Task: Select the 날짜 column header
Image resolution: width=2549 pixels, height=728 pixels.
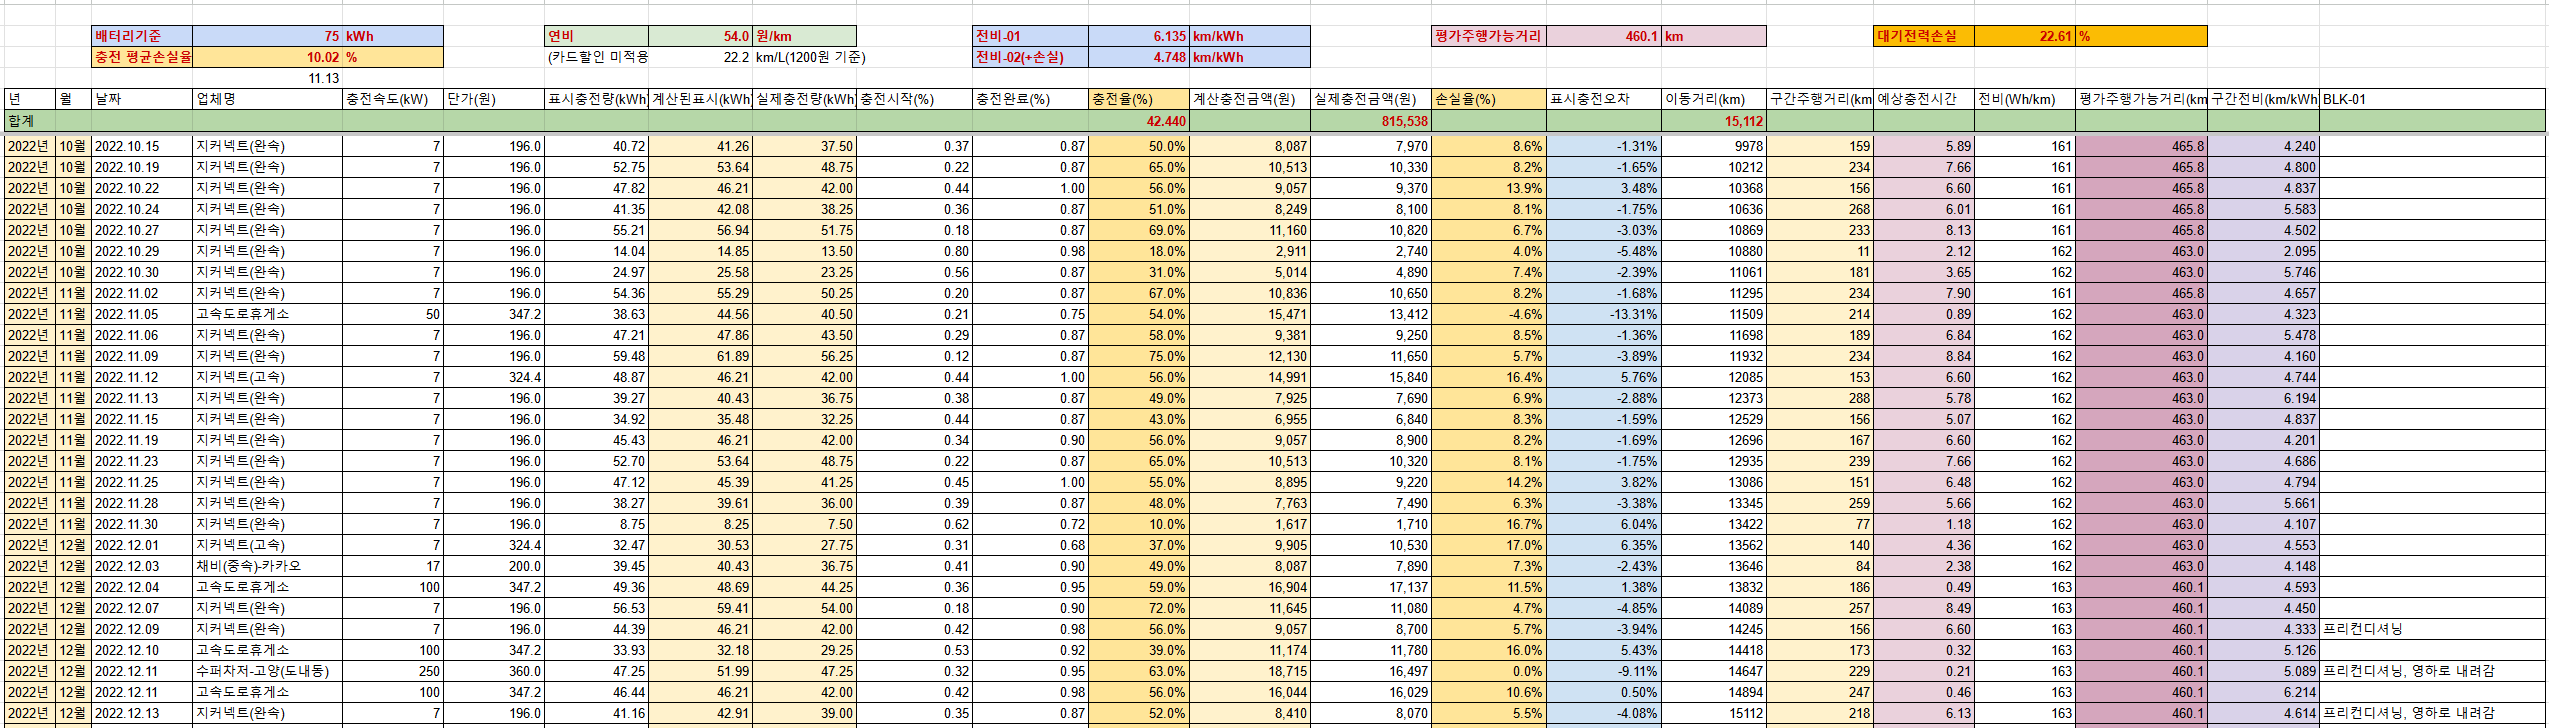Action: [142, 99]
